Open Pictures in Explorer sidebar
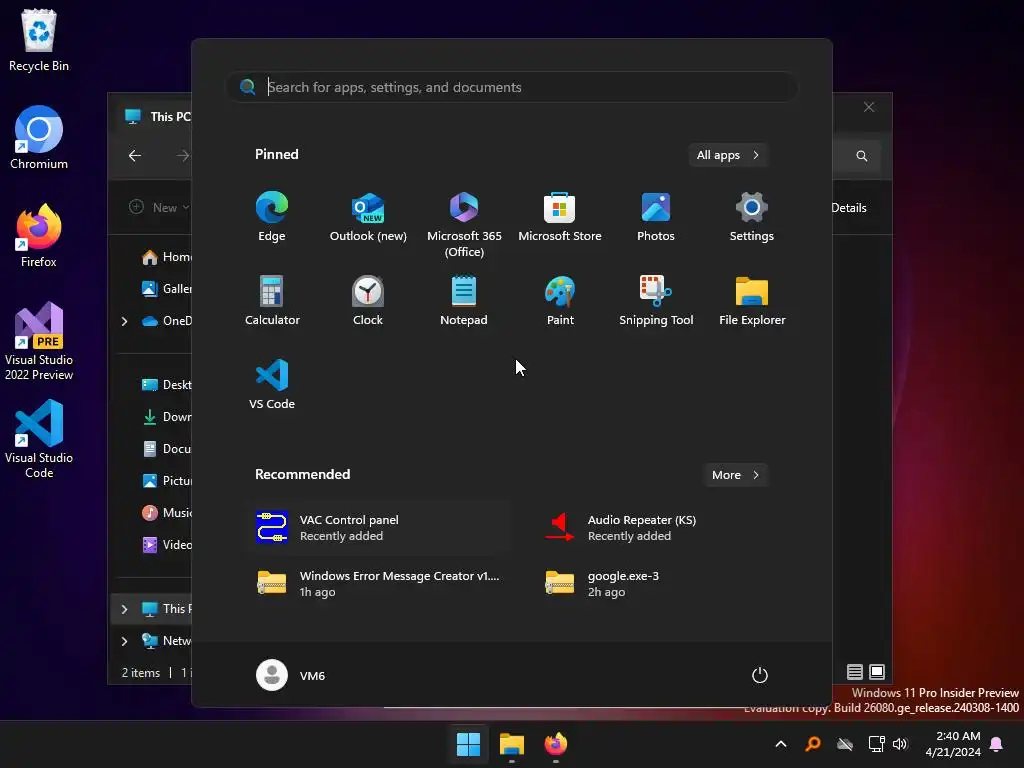Screen dimensions: 1024x768 (166, 481)
